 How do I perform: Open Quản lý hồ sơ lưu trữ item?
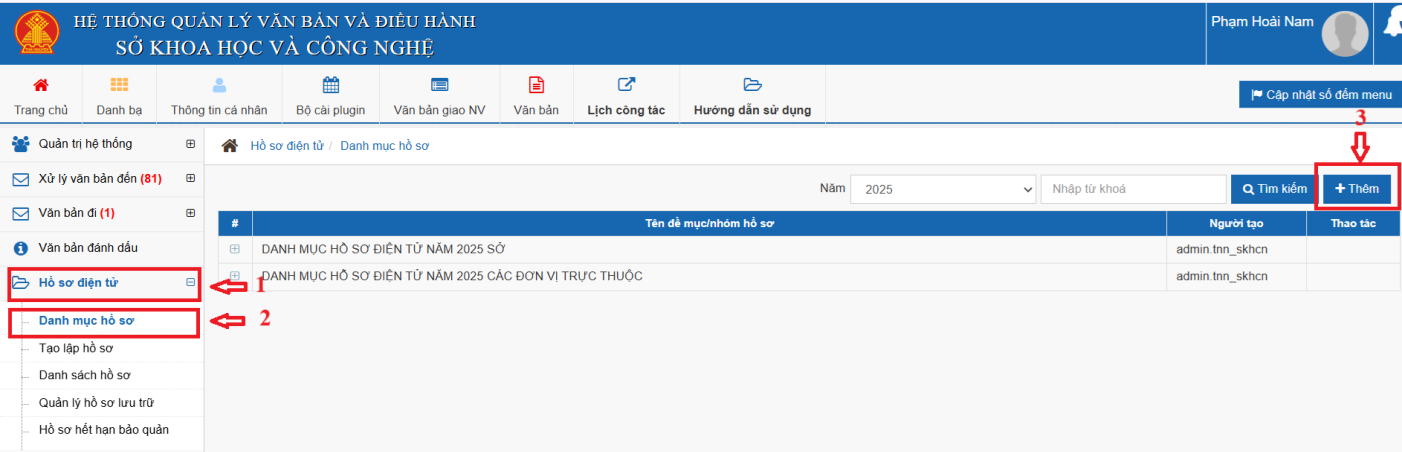pos(96,403)
